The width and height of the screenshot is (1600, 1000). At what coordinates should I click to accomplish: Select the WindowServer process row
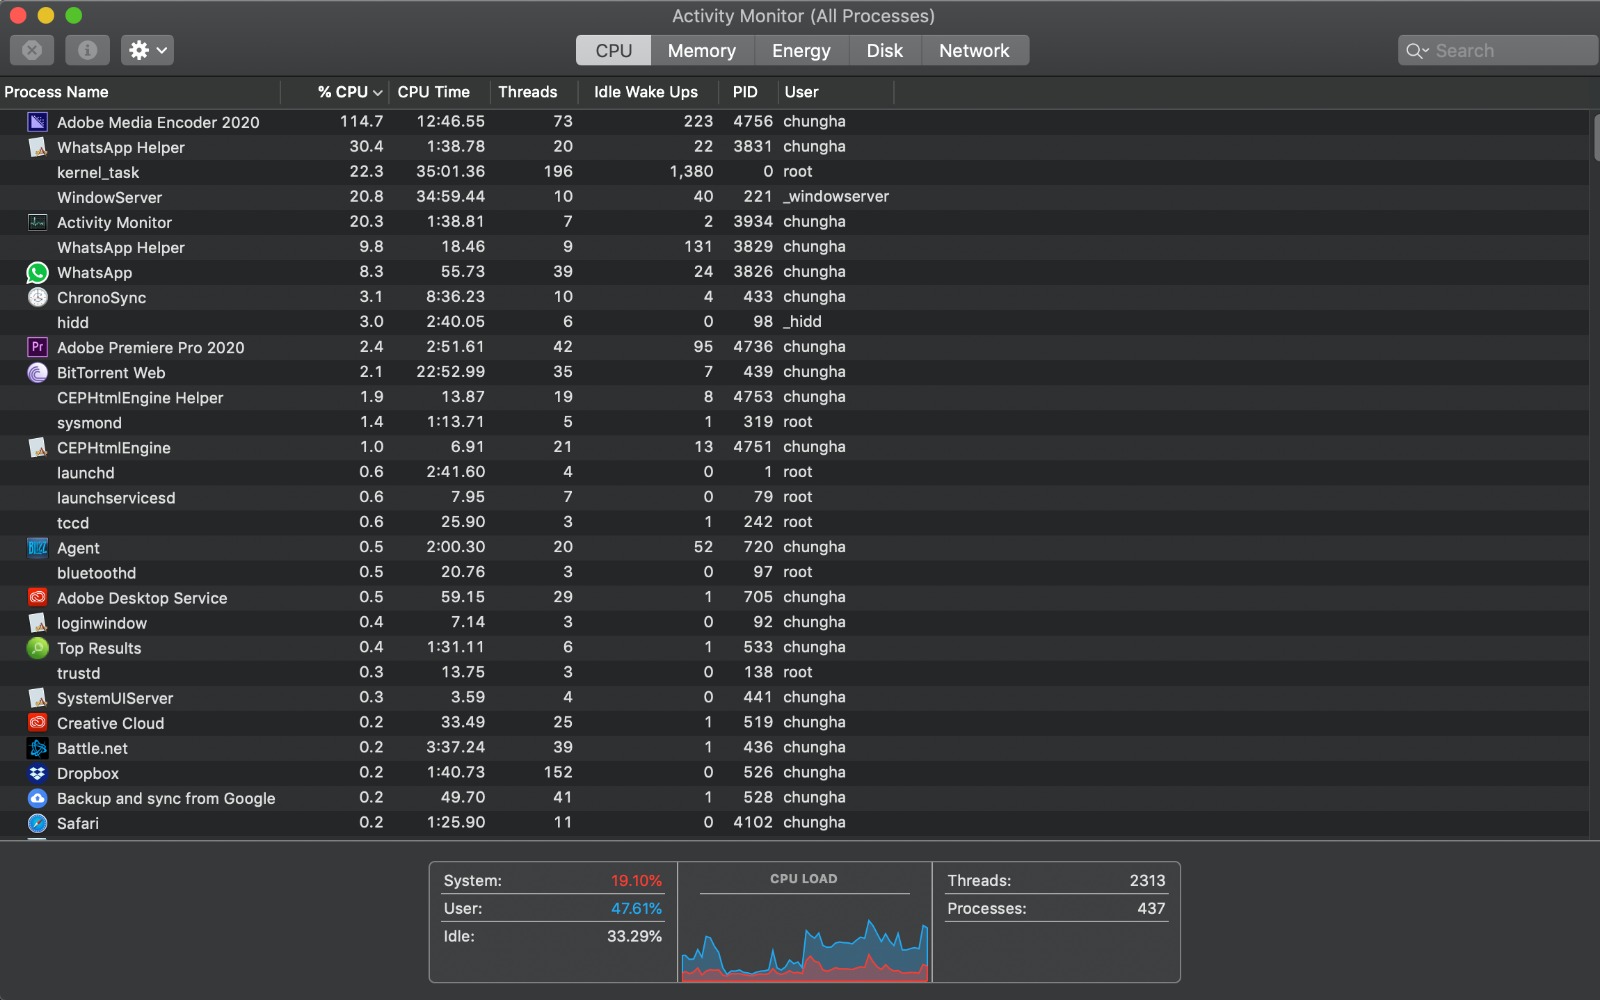coord(794,197)
